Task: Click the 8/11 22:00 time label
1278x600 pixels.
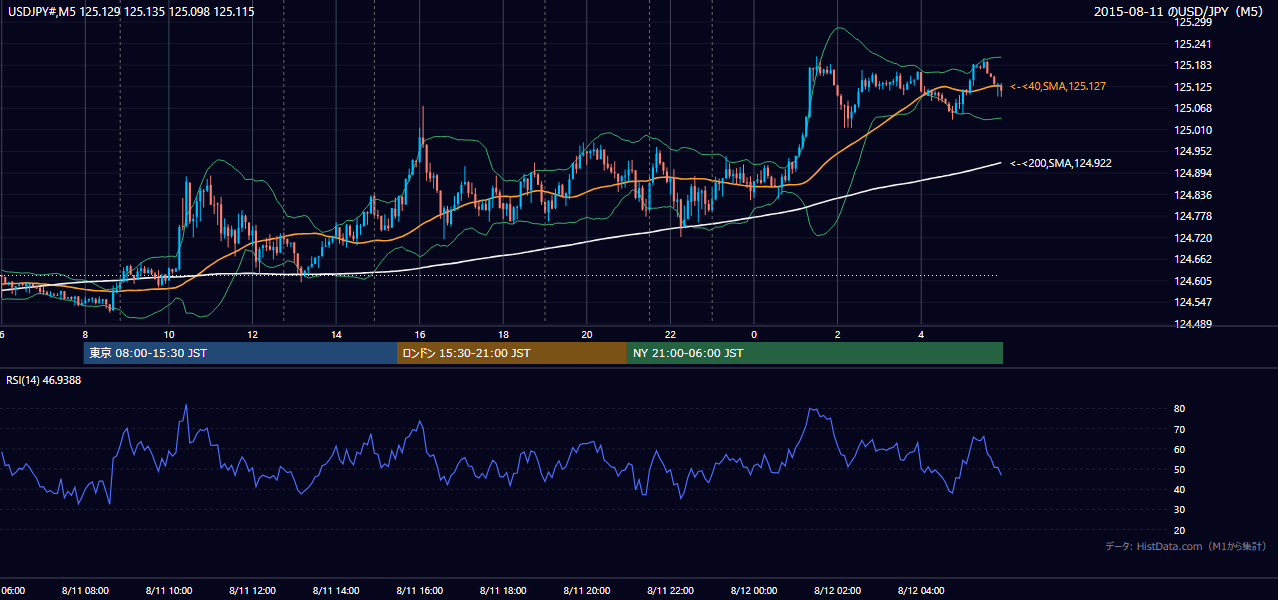Action: coord(671,591)
